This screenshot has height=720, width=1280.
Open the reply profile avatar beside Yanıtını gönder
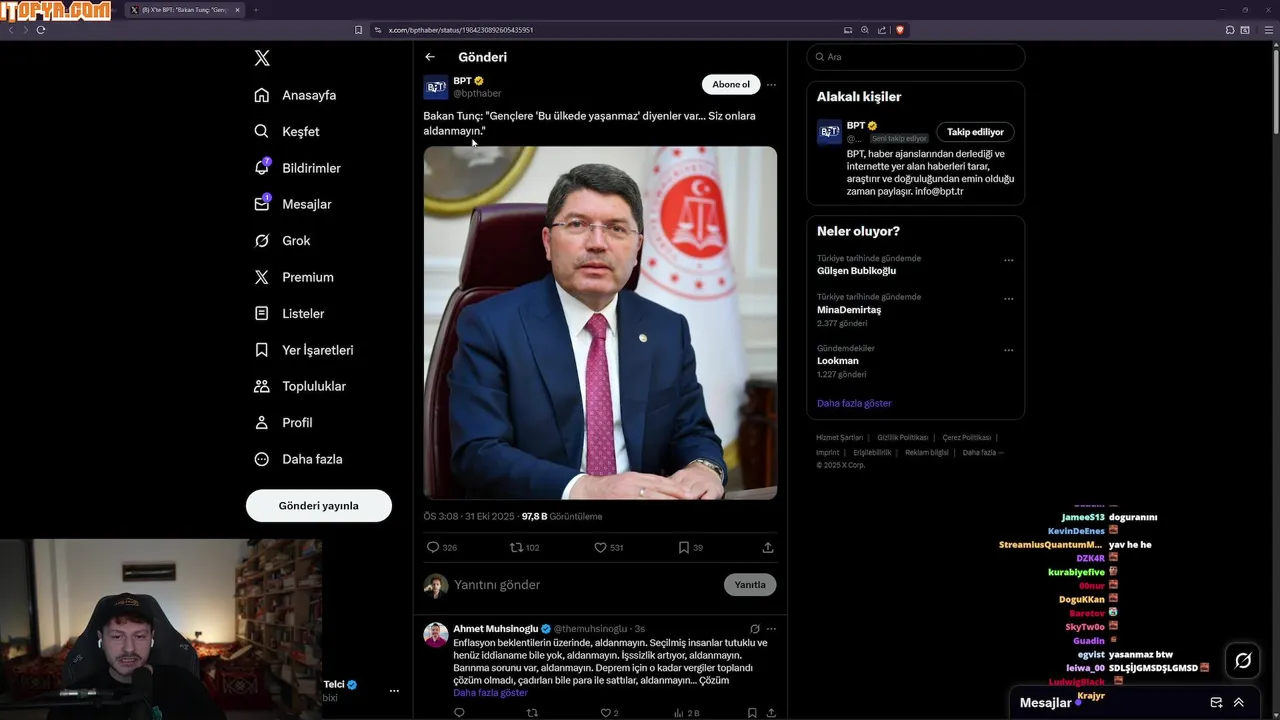pyautogui.click(x=436, y=586)
